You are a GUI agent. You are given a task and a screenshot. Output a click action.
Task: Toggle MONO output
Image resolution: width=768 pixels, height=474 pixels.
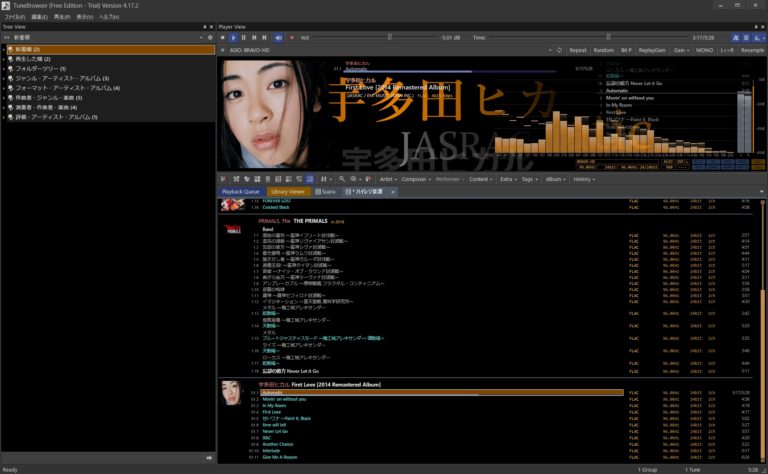[704, 50]
